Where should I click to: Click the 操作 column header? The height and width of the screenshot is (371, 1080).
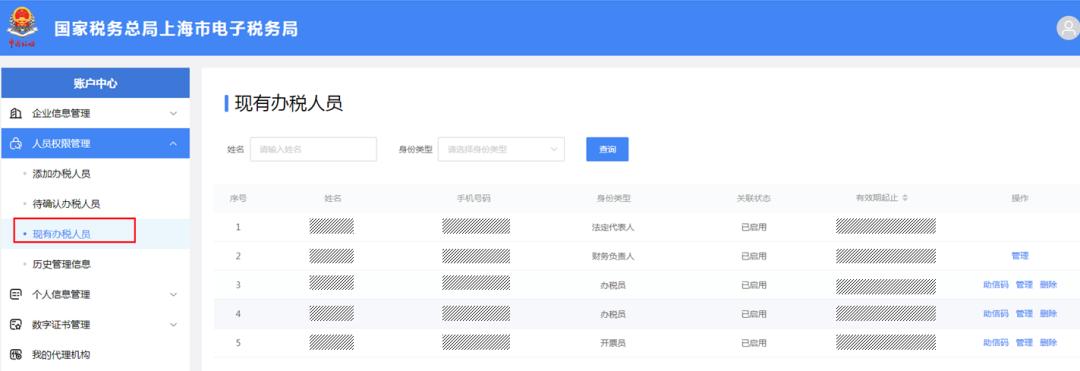[x=1019, y=198]
